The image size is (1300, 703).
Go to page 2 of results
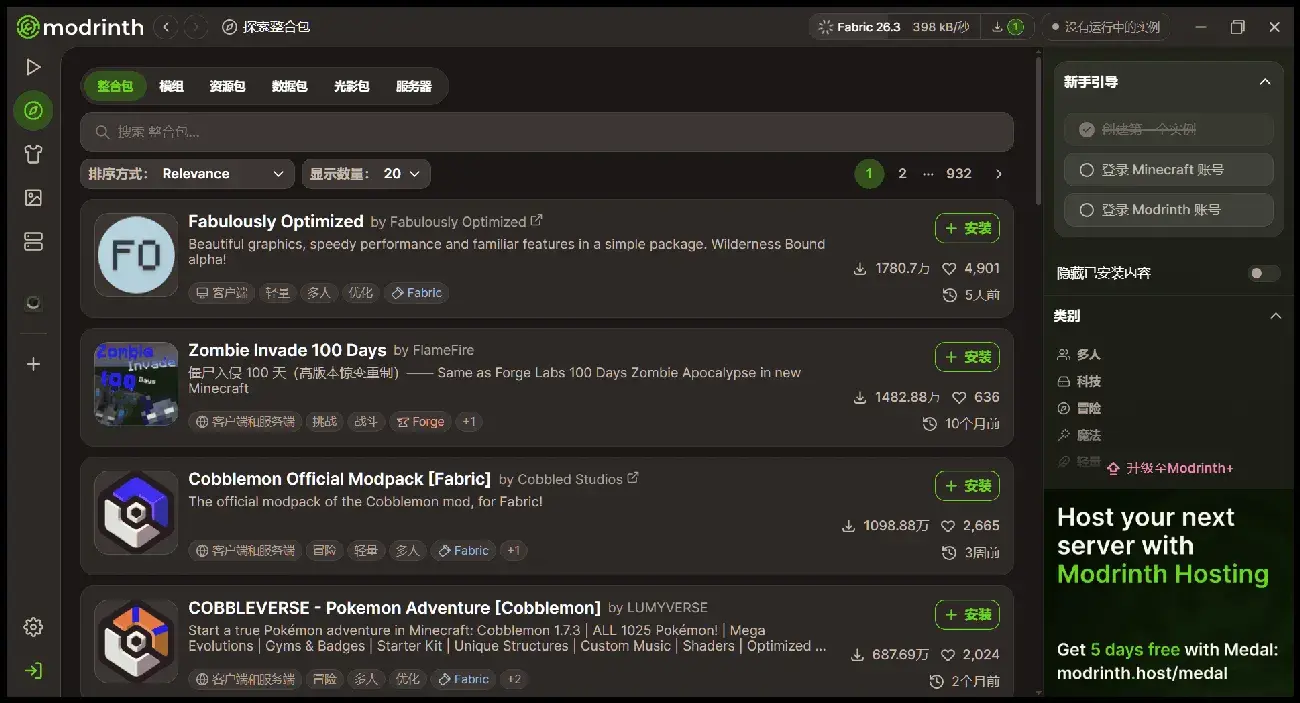pos(902,174)
